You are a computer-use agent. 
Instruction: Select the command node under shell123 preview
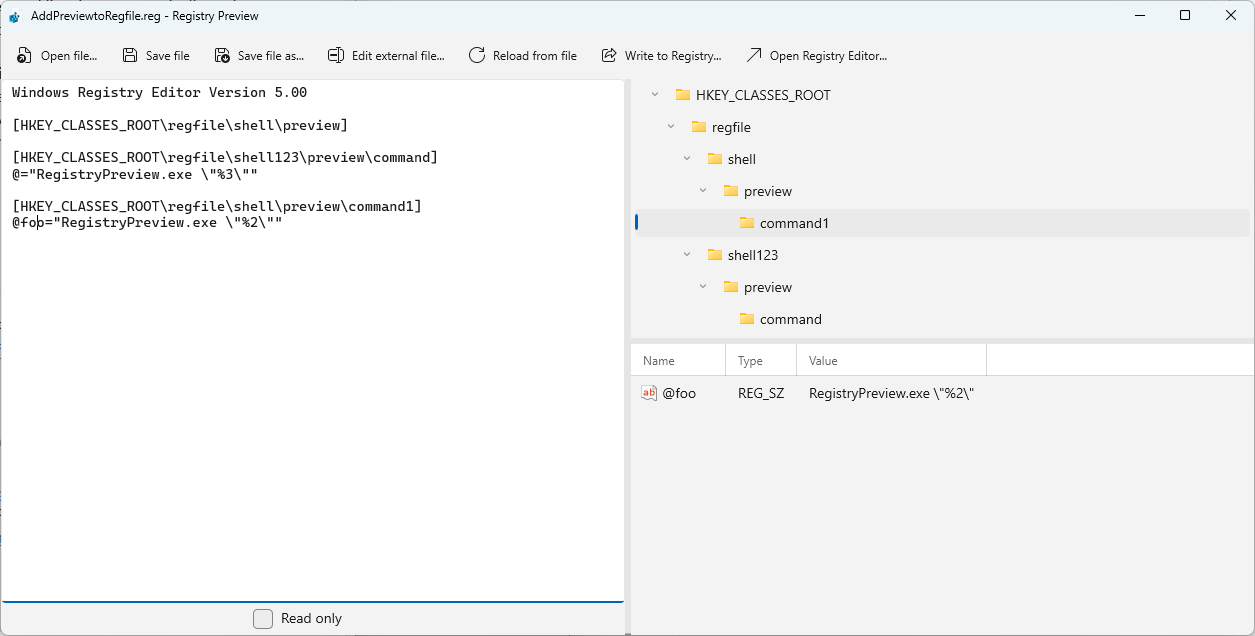789,319
